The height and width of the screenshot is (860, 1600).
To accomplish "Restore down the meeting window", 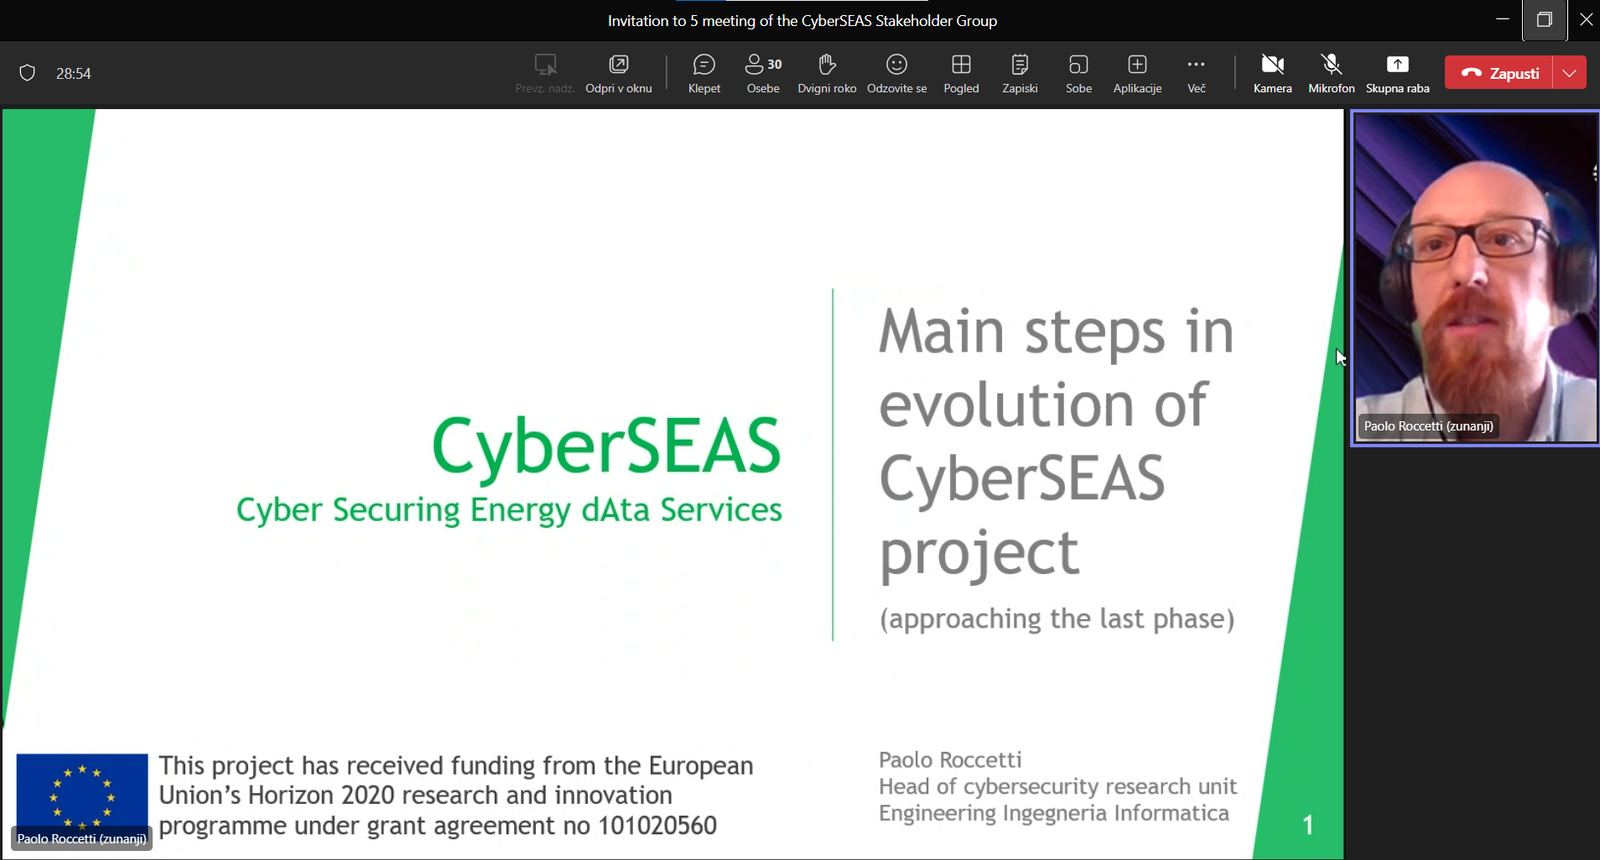I will [1544, 20].
